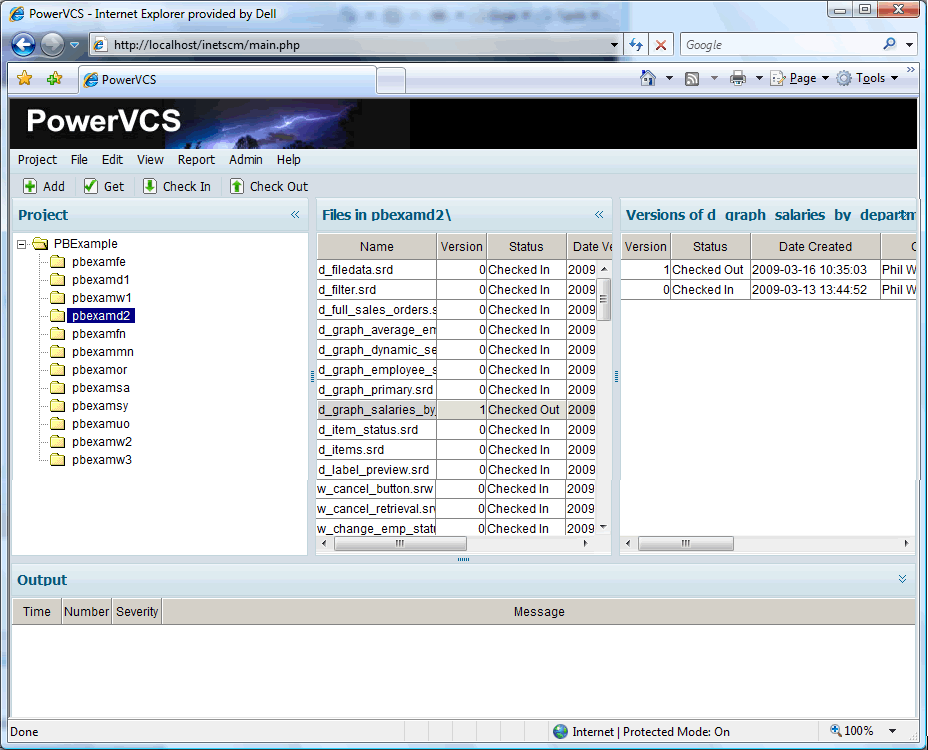Open the search provider dropdown
The image size is (928, 750).
[909, 45]
